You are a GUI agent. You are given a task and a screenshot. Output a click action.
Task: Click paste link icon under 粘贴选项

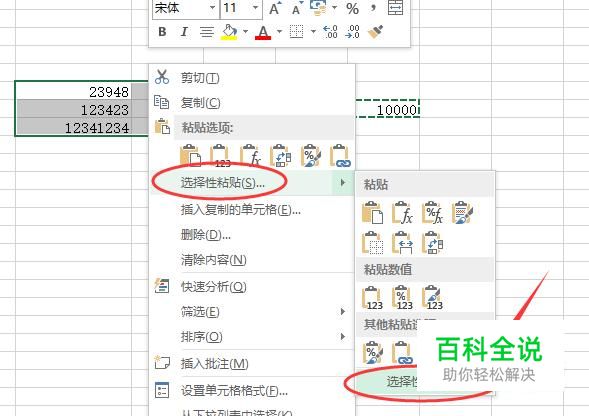click(x=340, y=156)
